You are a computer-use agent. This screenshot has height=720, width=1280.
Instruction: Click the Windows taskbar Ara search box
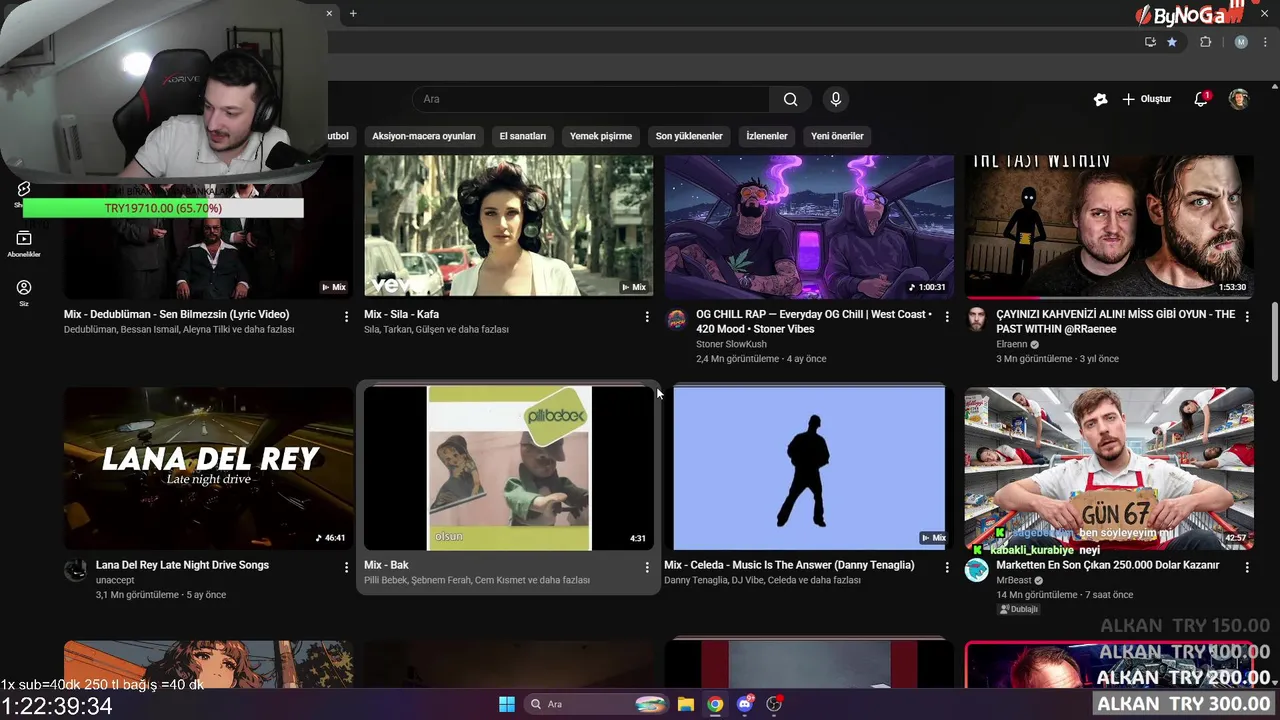click(596, 704)
